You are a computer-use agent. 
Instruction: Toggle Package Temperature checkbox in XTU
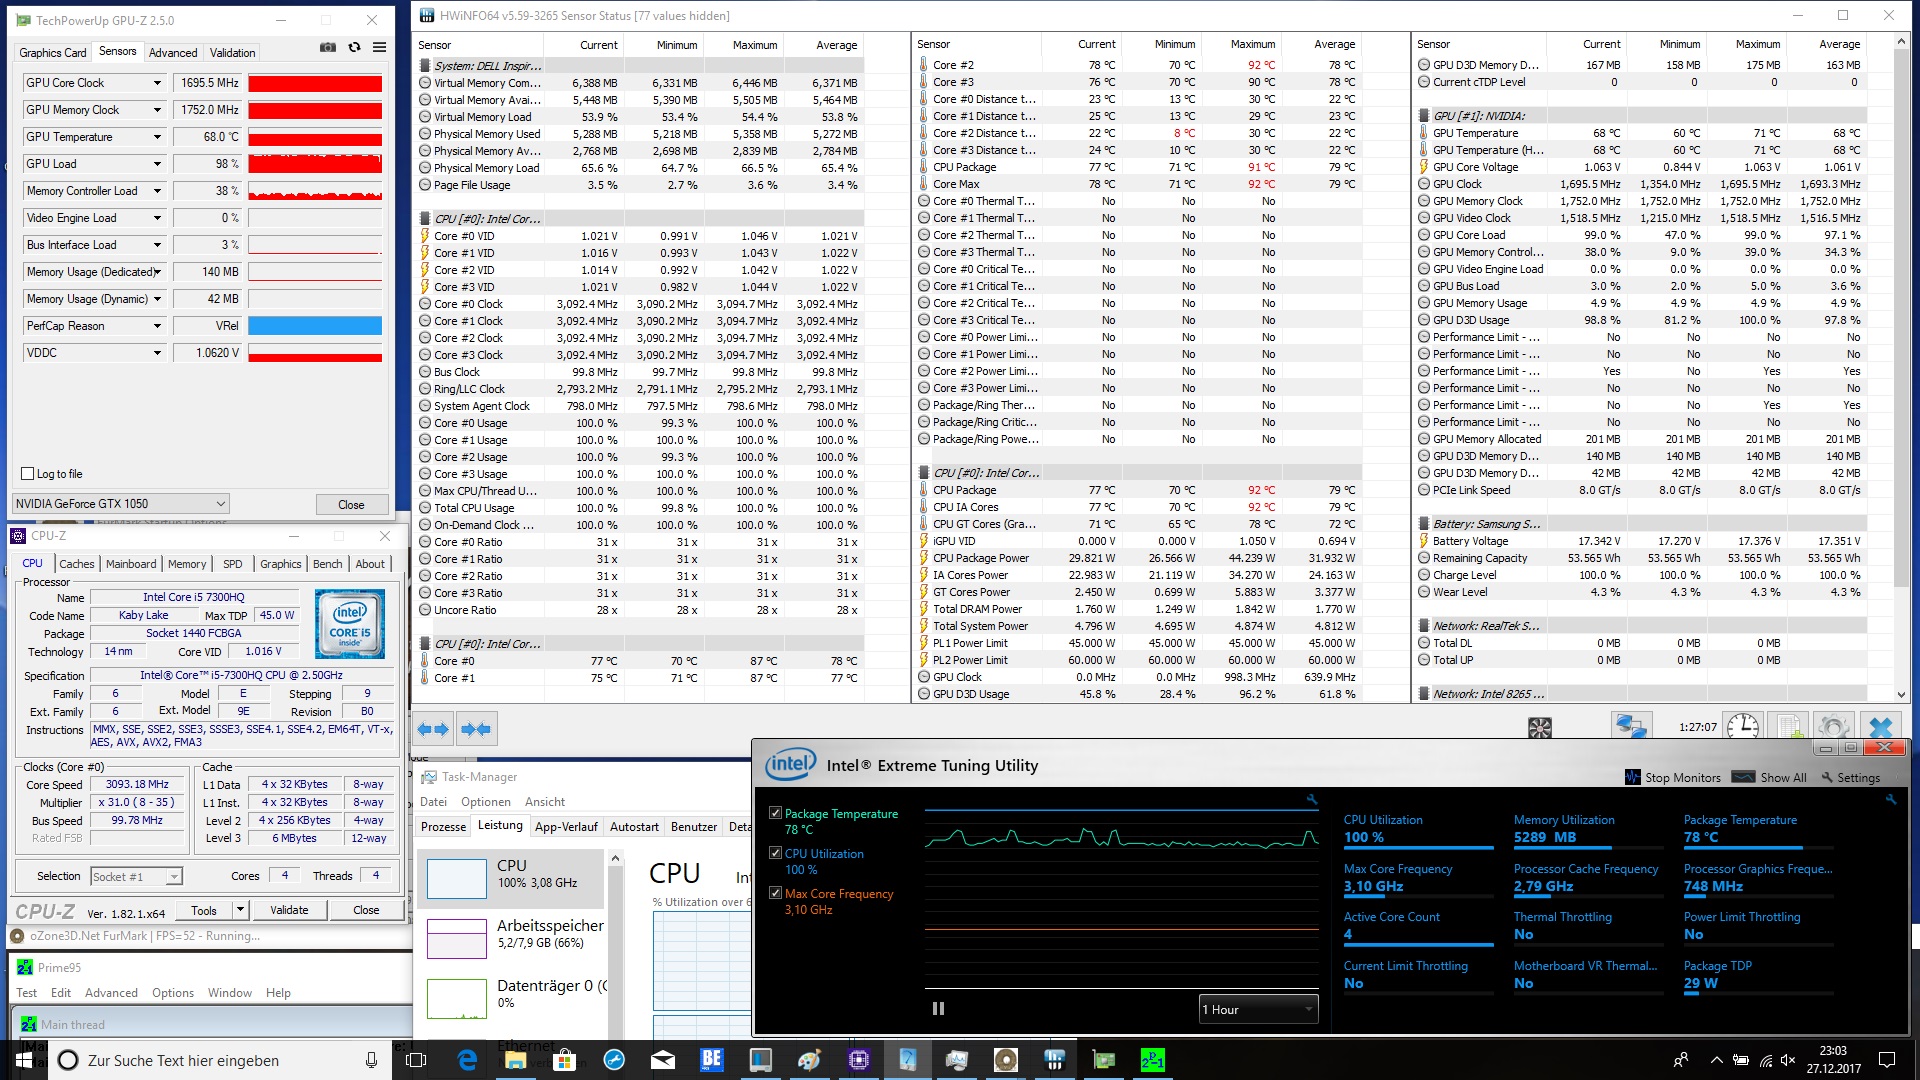[x=775, y=813]
